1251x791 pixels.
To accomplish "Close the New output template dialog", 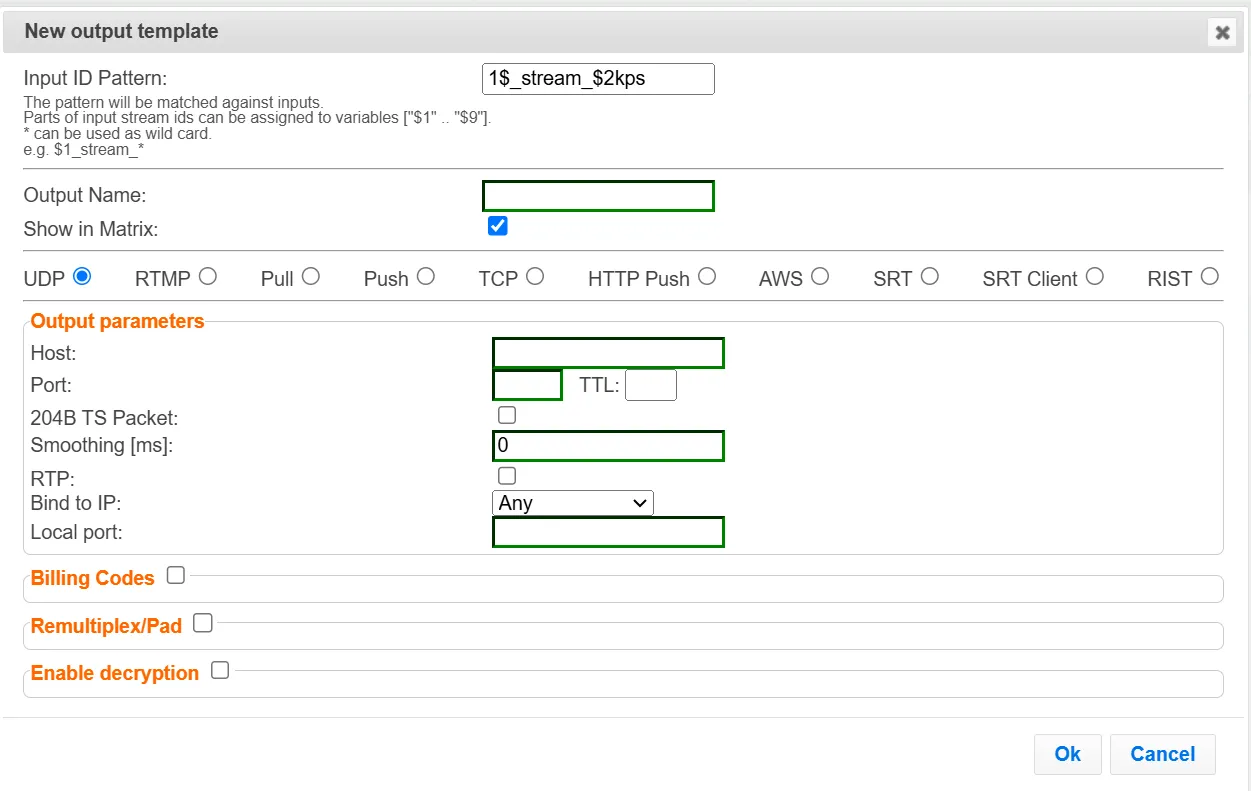I will pos(1222,33).
